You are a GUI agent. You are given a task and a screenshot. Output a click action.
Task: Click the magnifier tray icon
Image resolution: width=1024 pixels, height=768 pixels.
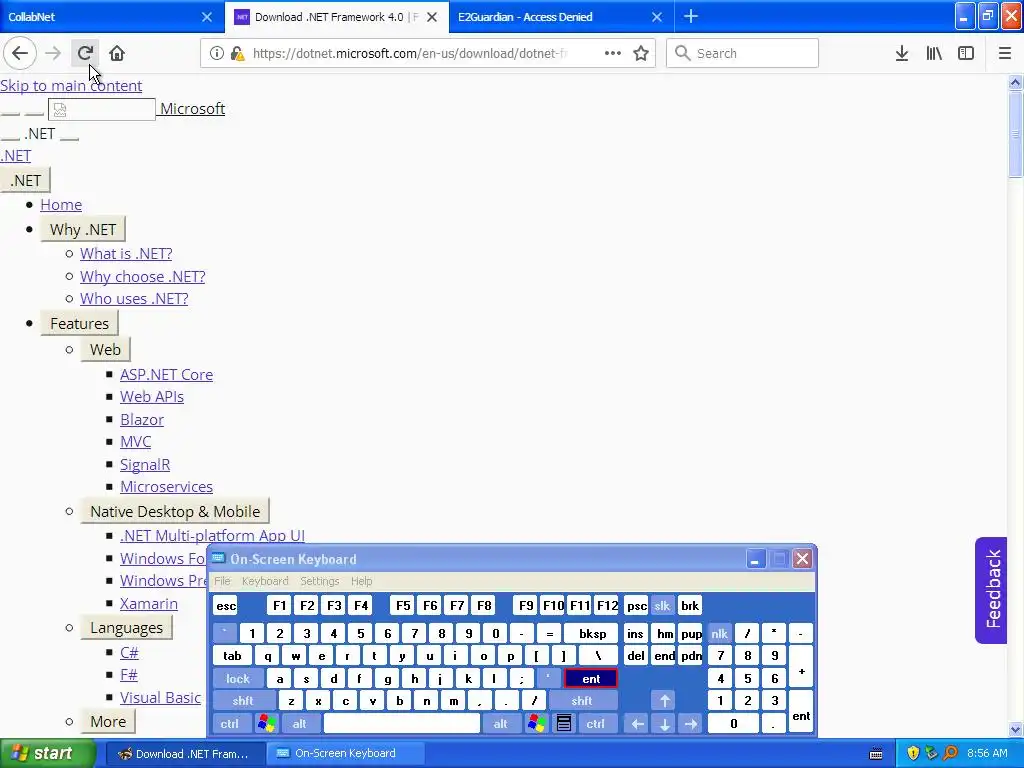point(950,753)
